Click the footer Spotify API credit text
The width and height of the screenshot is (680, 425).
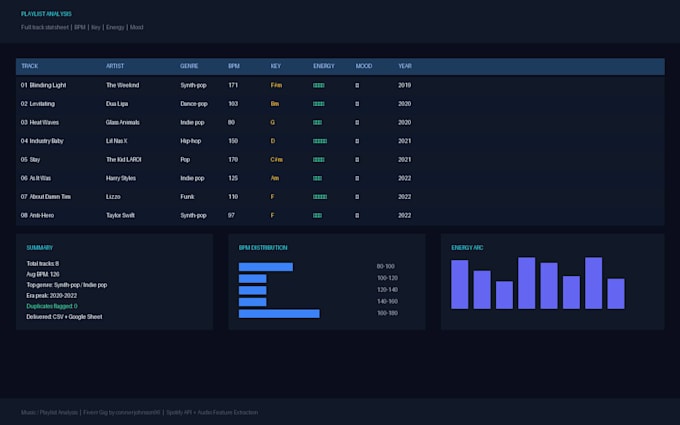click(212, 412)
